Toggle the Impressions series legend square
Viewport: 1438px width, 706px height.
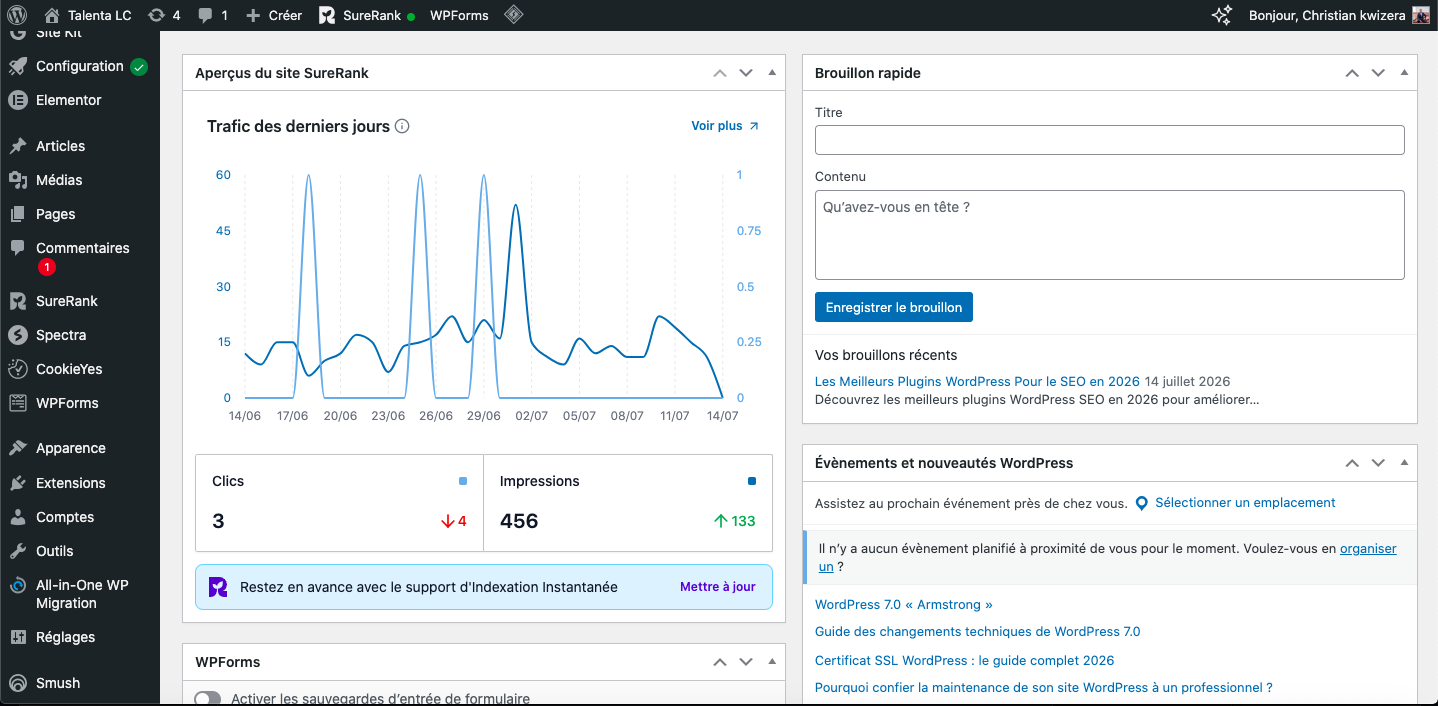pos(752,481)
